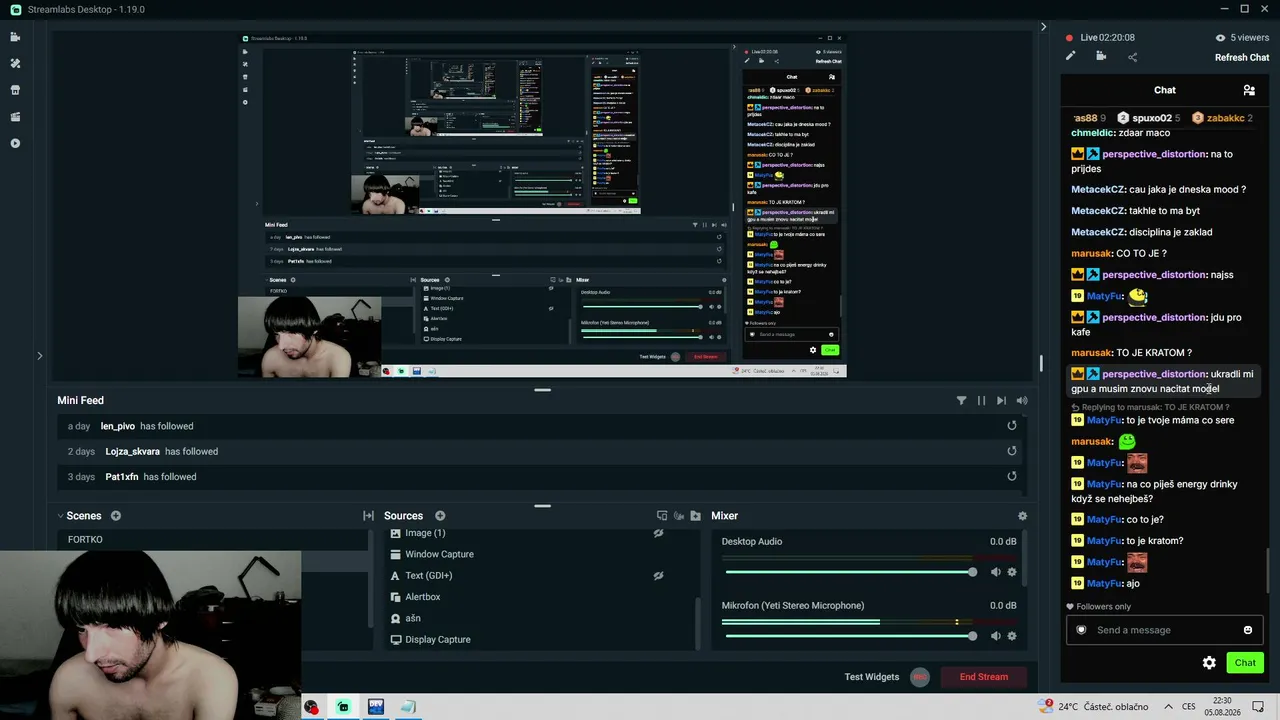Click the source layout icon in Sources header

point(662,516)
